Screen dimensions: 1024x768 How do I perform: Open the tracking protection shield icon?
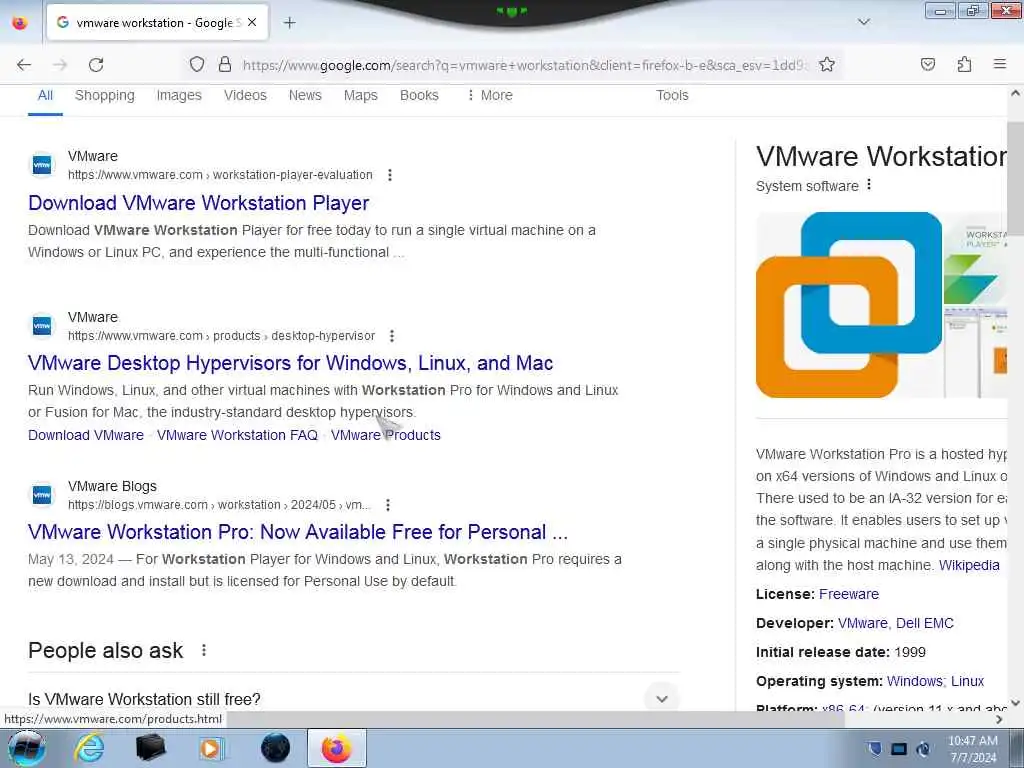coord(197,64)
